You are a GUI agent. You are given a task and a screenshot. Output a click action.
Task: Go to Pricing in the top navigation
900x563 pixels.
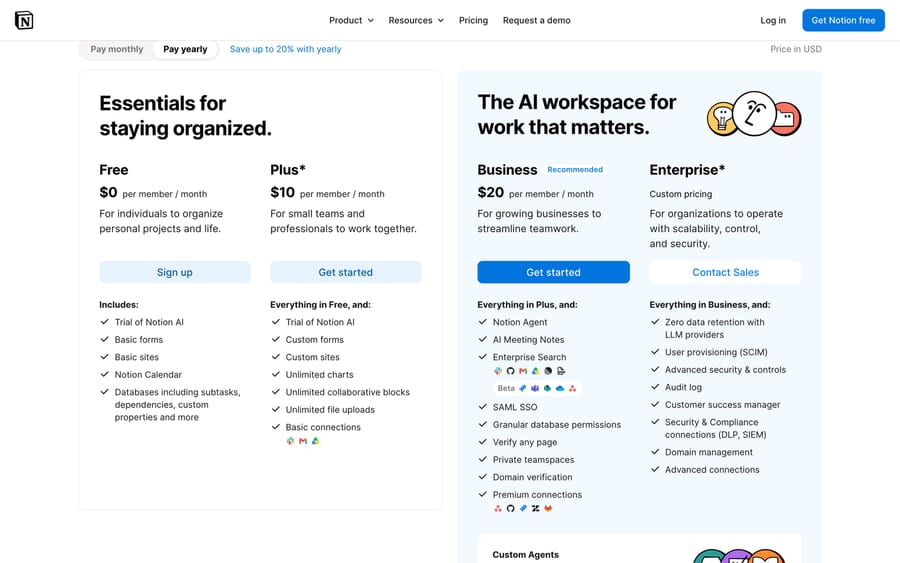pyautogui.click(x=473, y=20)
